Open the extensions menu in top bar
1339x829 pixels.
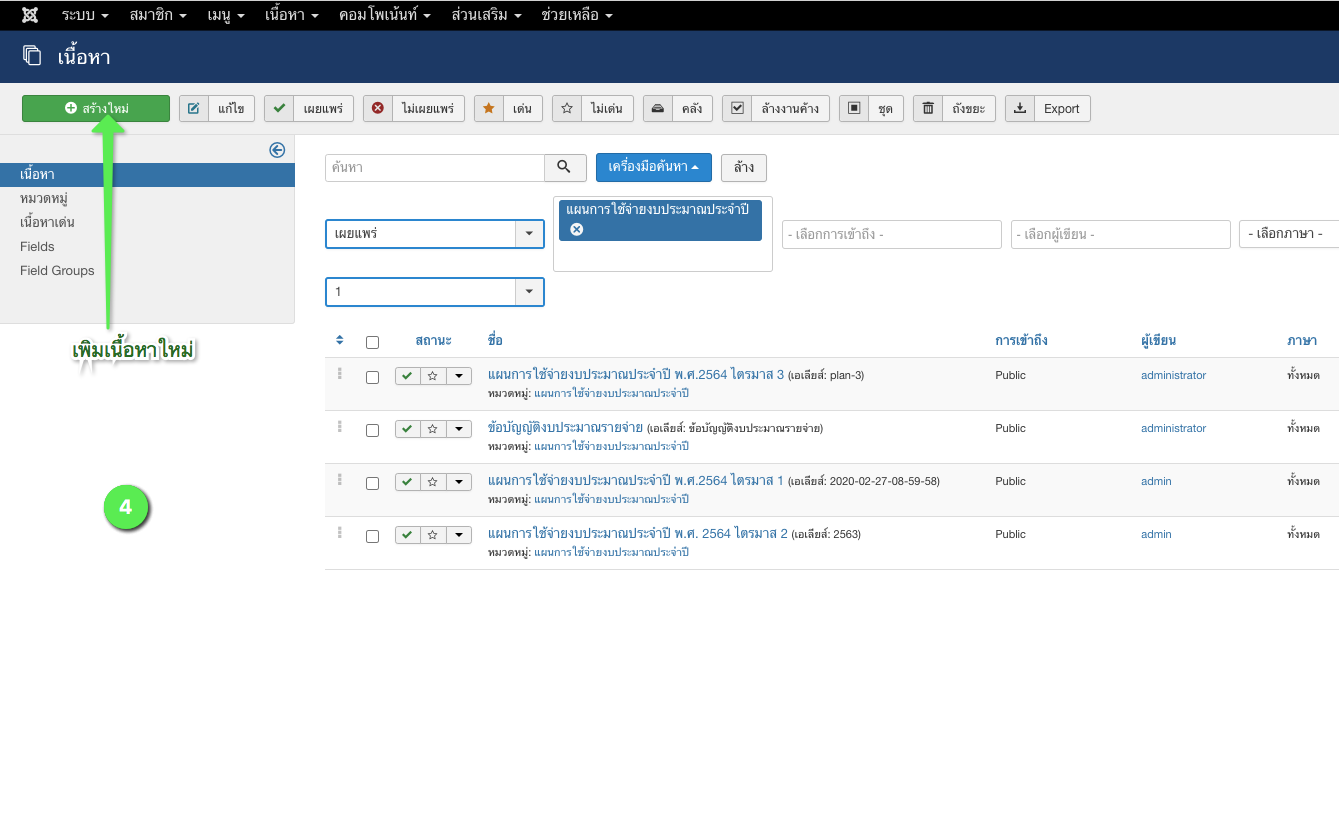click(x=486, y=15)
